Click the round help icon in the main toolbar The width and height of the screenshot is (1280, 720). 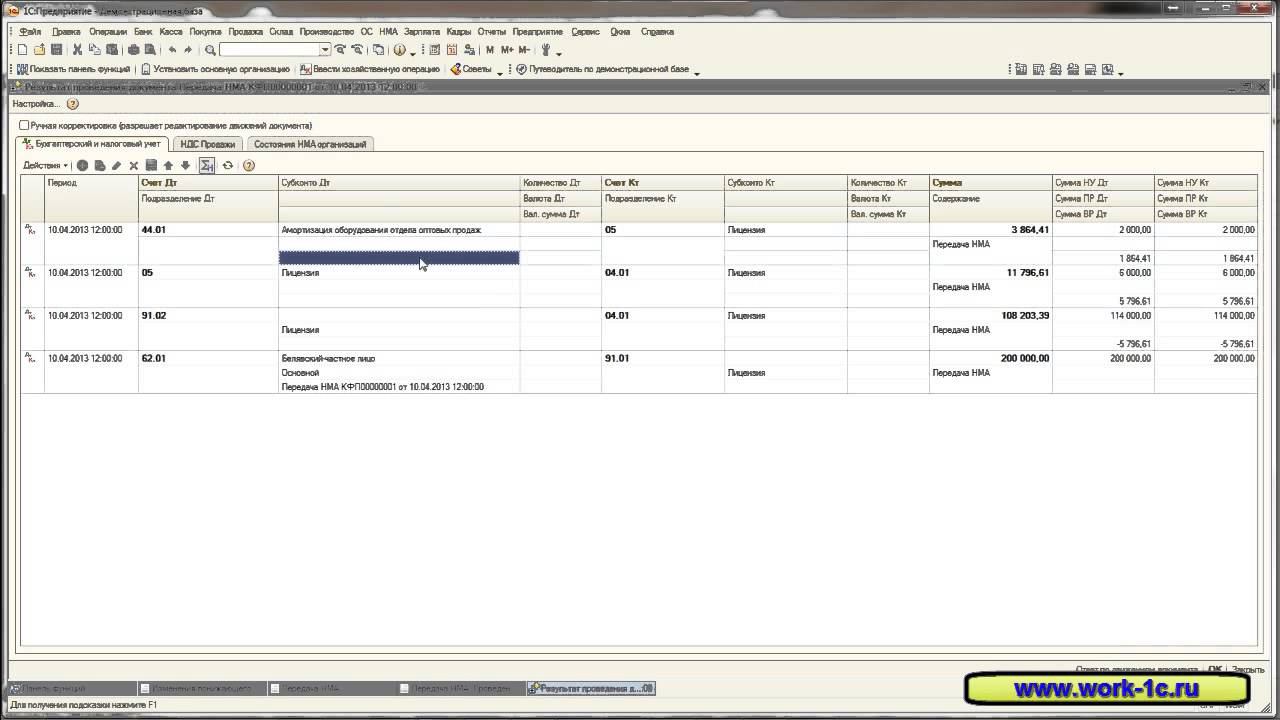[x=399, y=50]
